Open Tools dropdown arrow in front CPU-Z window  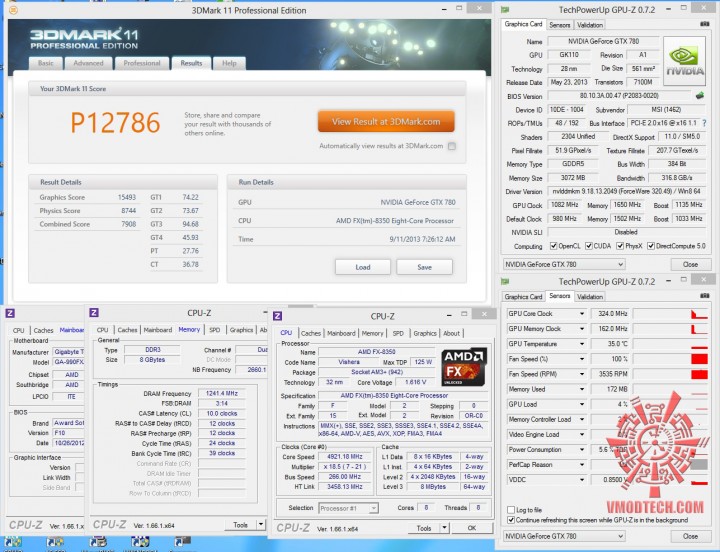pos(444,528)
